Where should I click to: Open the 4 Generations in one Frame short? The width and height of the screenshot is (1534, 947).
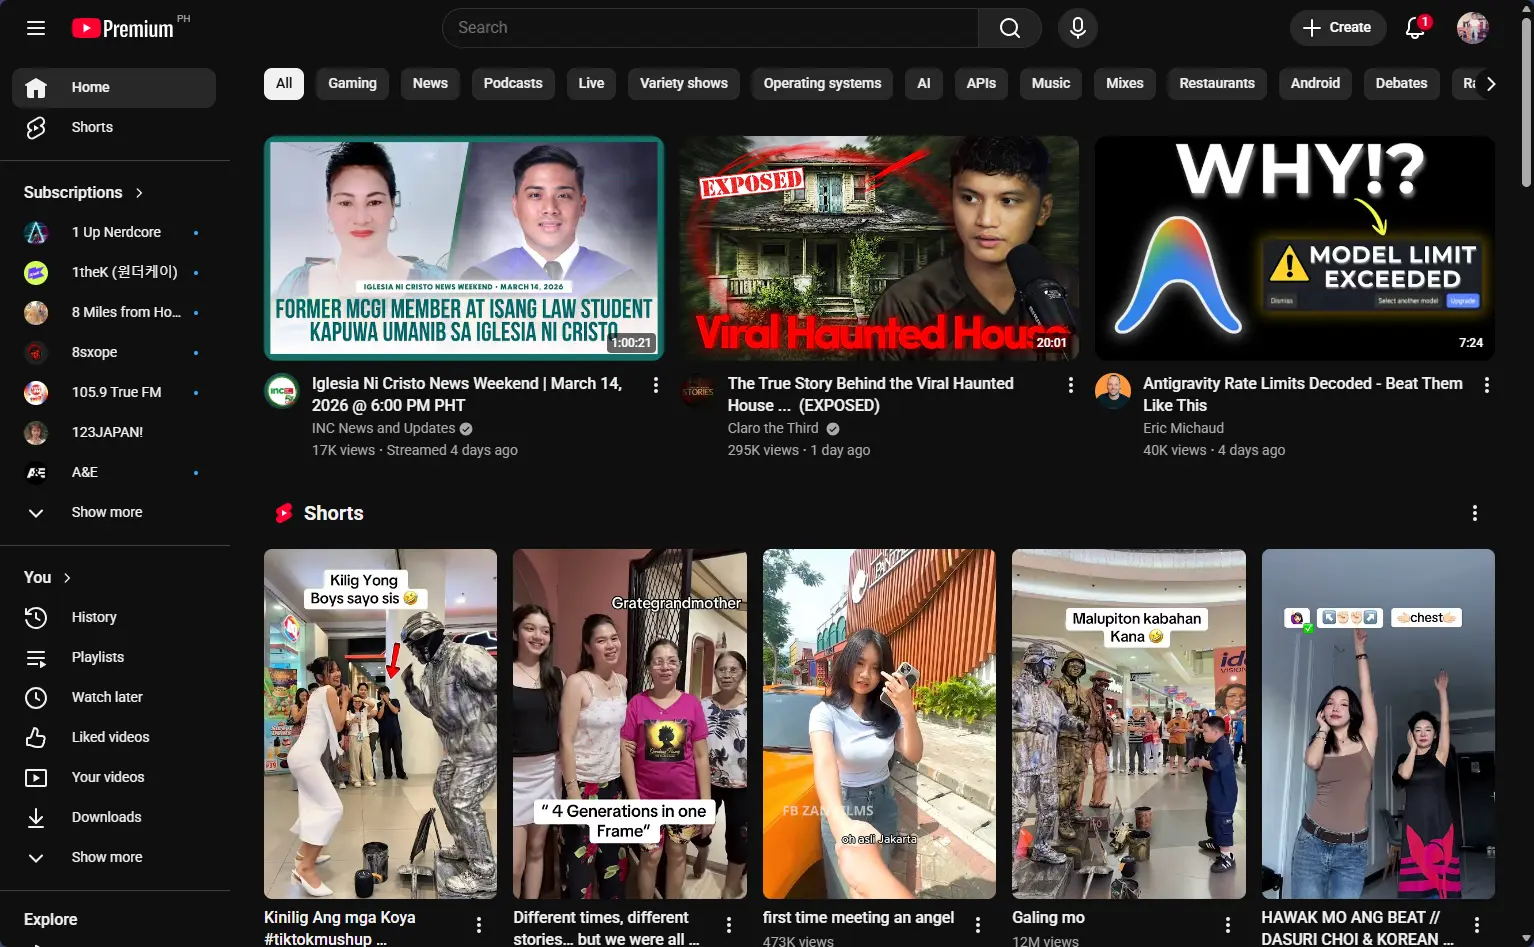pos(630,723)
